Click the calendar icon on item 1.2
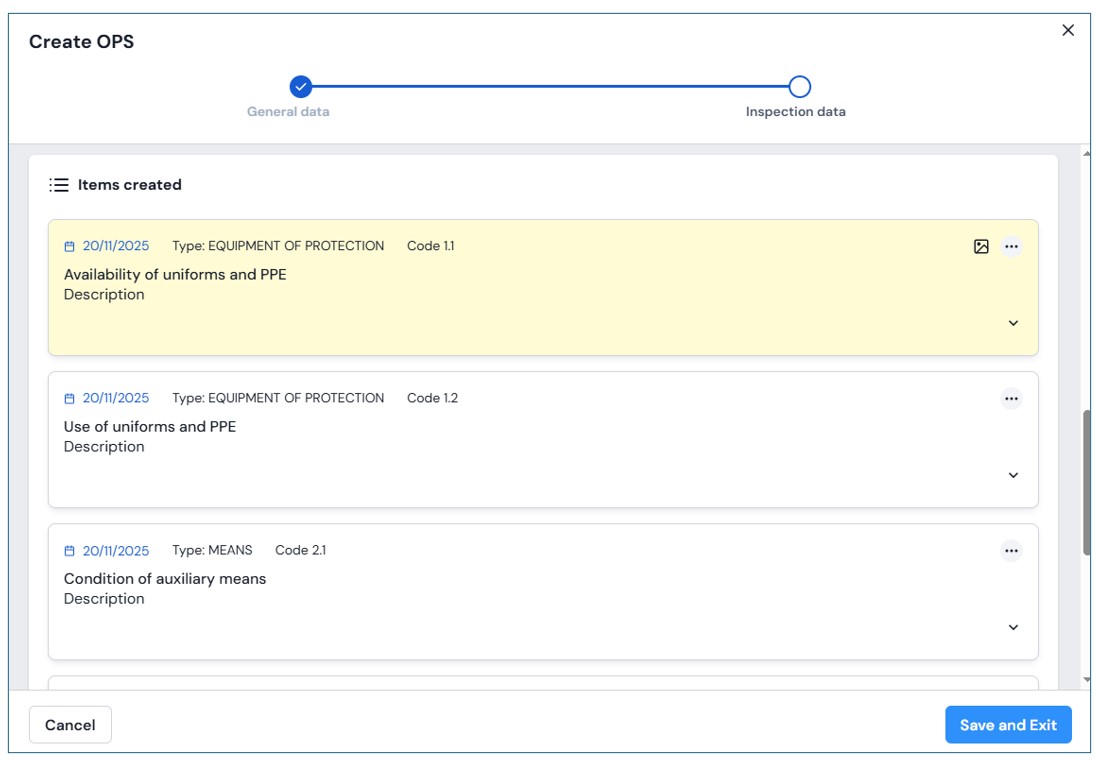1101x764 pixels. pyautogui.click(x=70, y=399)
